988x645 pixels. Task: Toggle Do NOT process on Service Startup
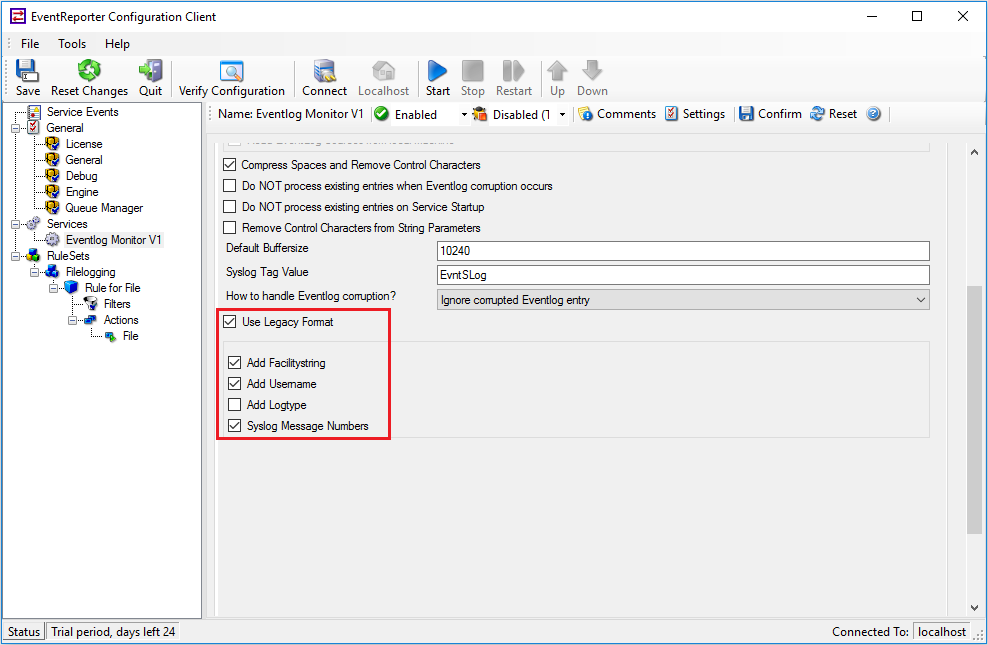coord(229,207)
